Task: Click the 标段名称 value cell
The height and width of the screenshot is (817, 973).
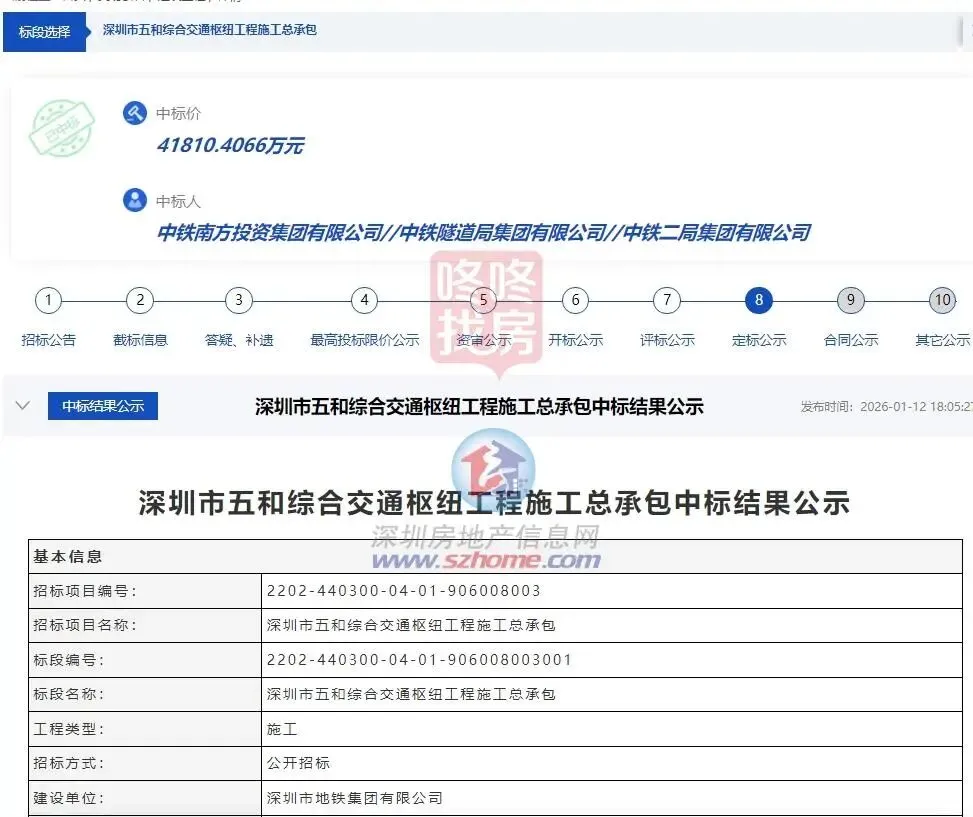Action: pyautogui.click(x=611, y=694)
